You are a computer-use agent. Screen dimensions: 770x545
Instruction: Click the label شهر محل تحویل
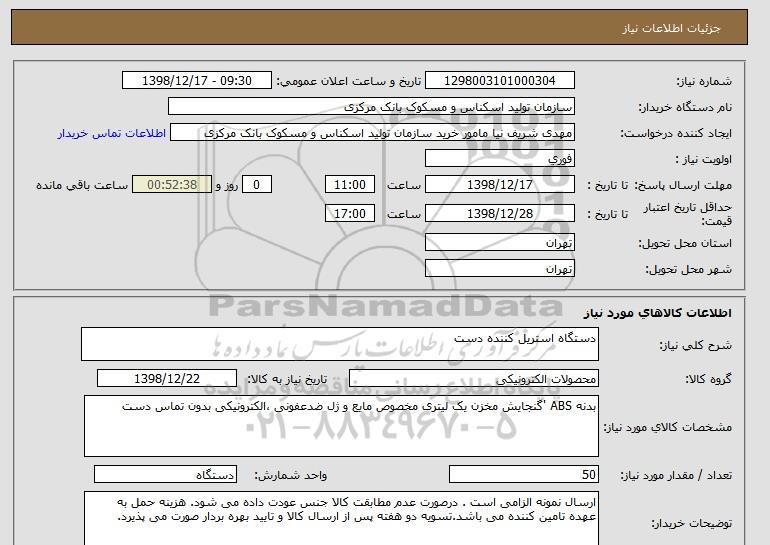[x=688, y=269]
